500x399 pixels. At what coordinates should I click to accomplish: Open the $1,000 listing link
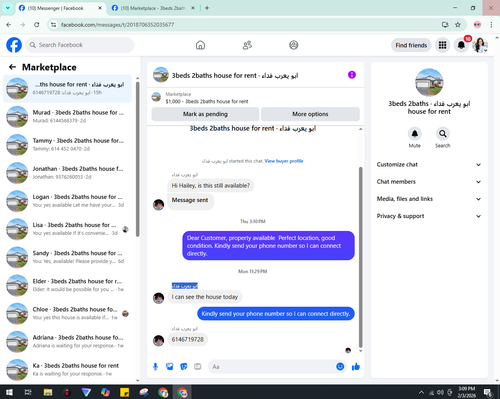click(x=207, y=101)
